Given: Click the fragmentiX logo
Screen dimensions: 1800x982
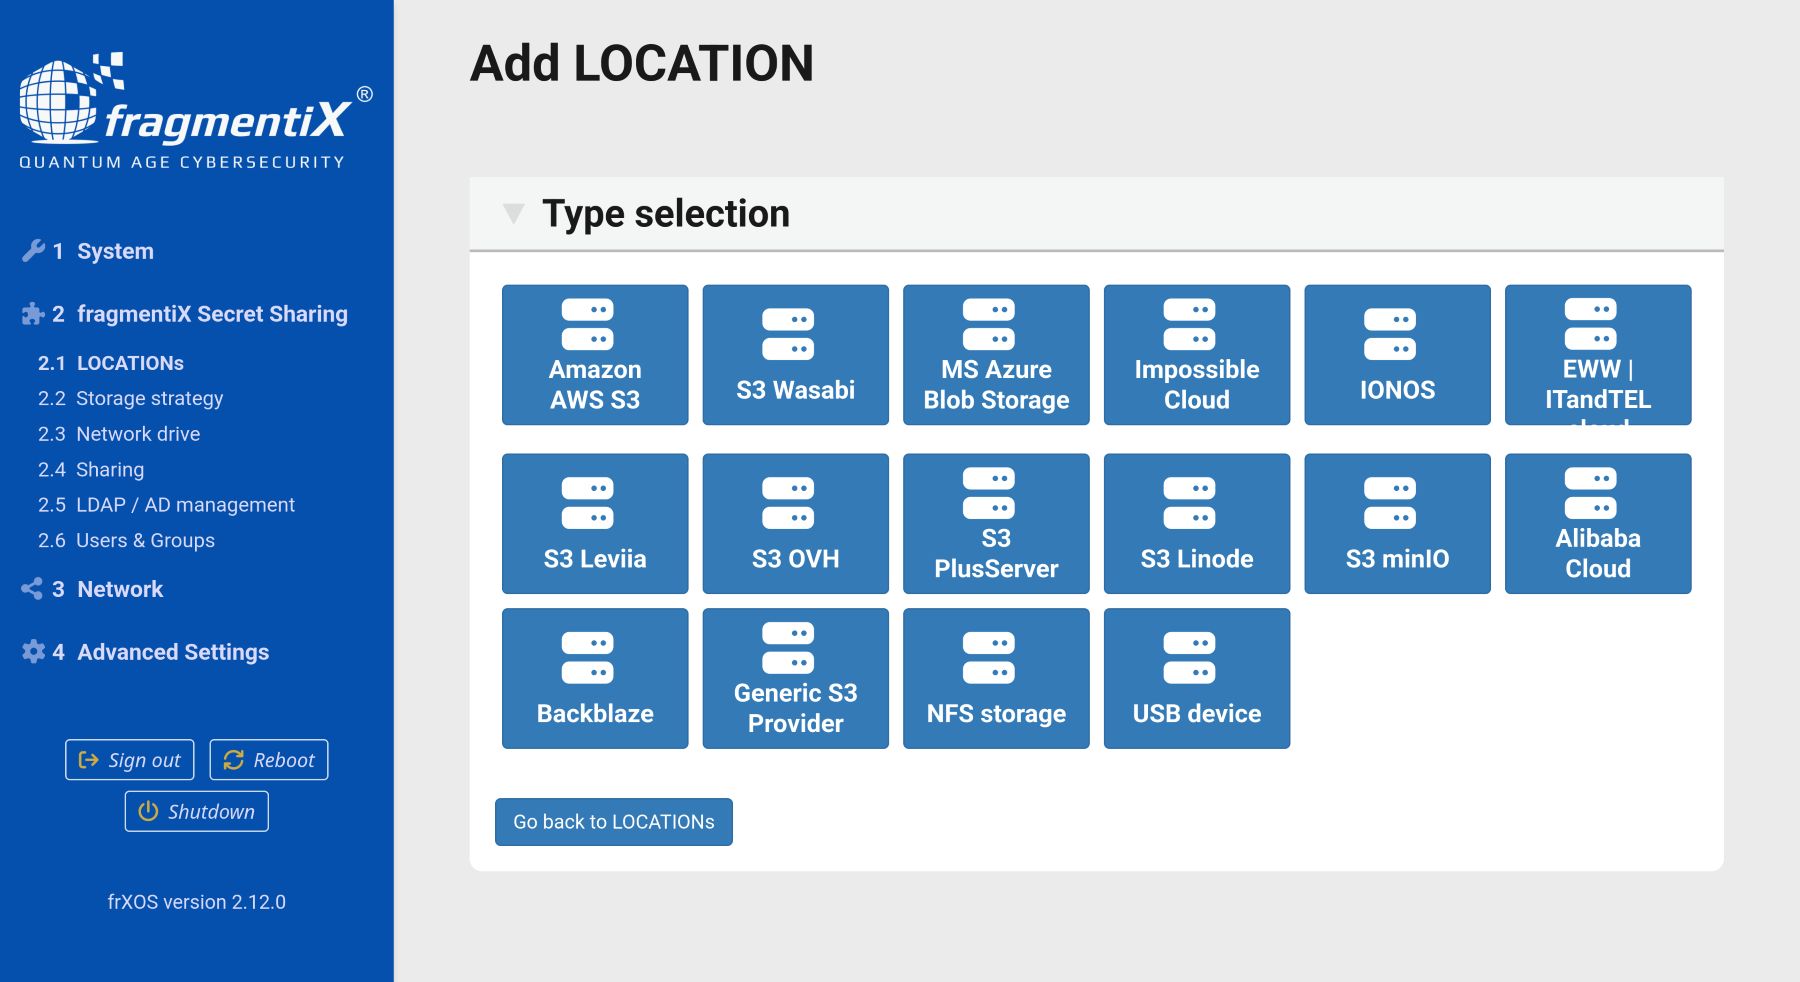Looking at the screenshot, I should click(x=196, y=111).
